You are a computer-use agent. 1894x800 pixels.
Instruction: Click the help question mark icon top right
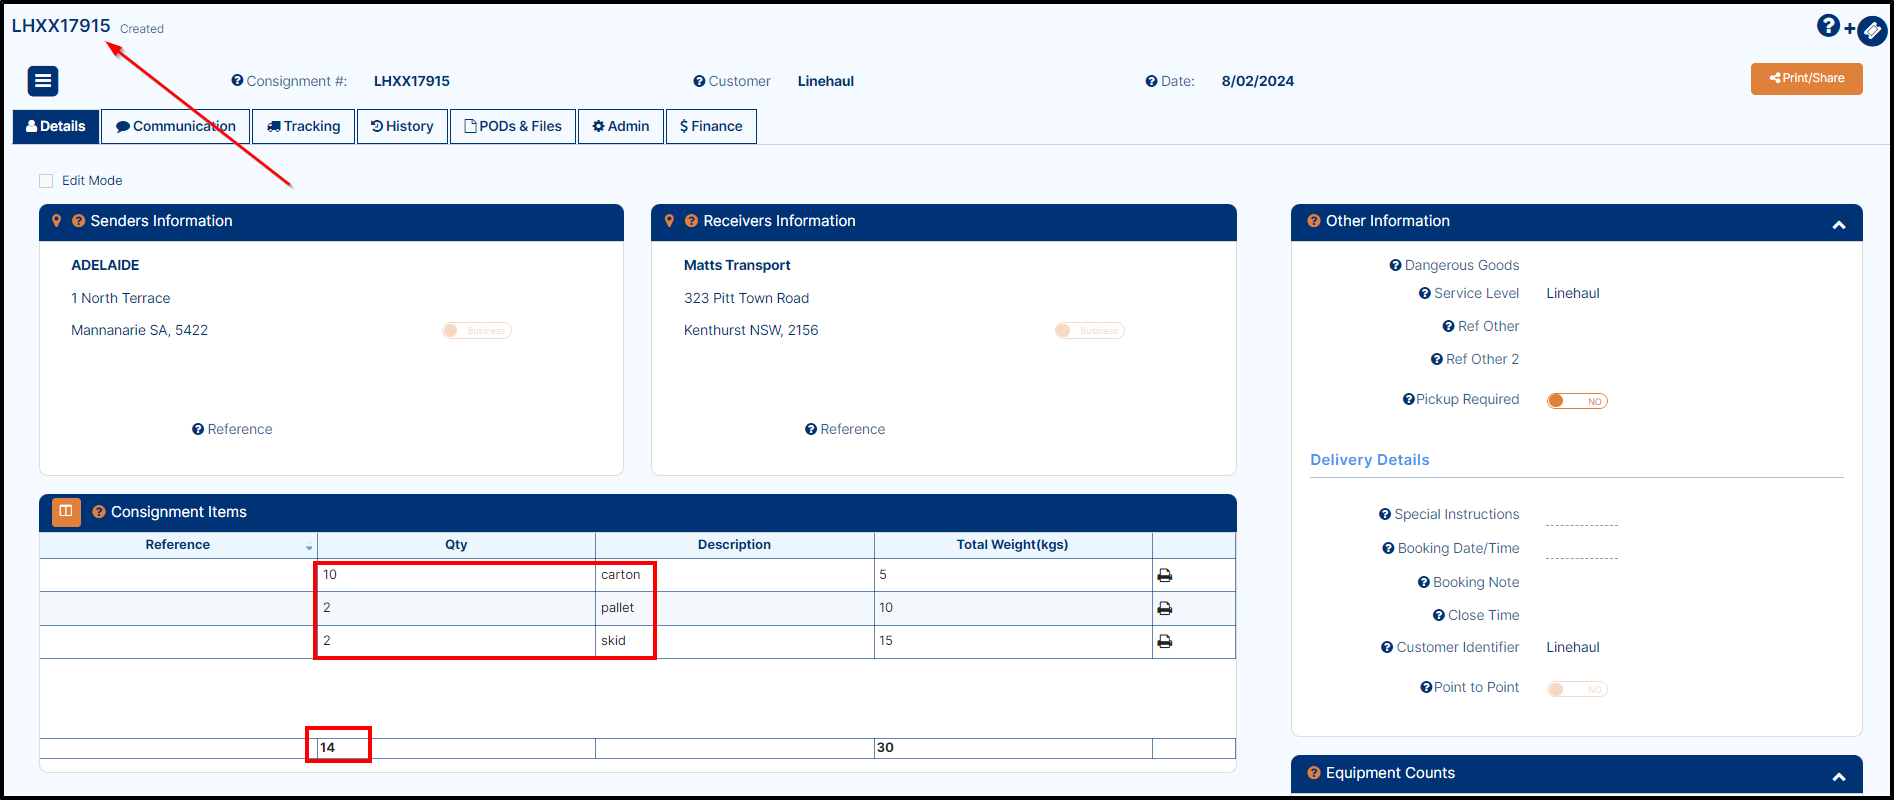(1827, 26)
